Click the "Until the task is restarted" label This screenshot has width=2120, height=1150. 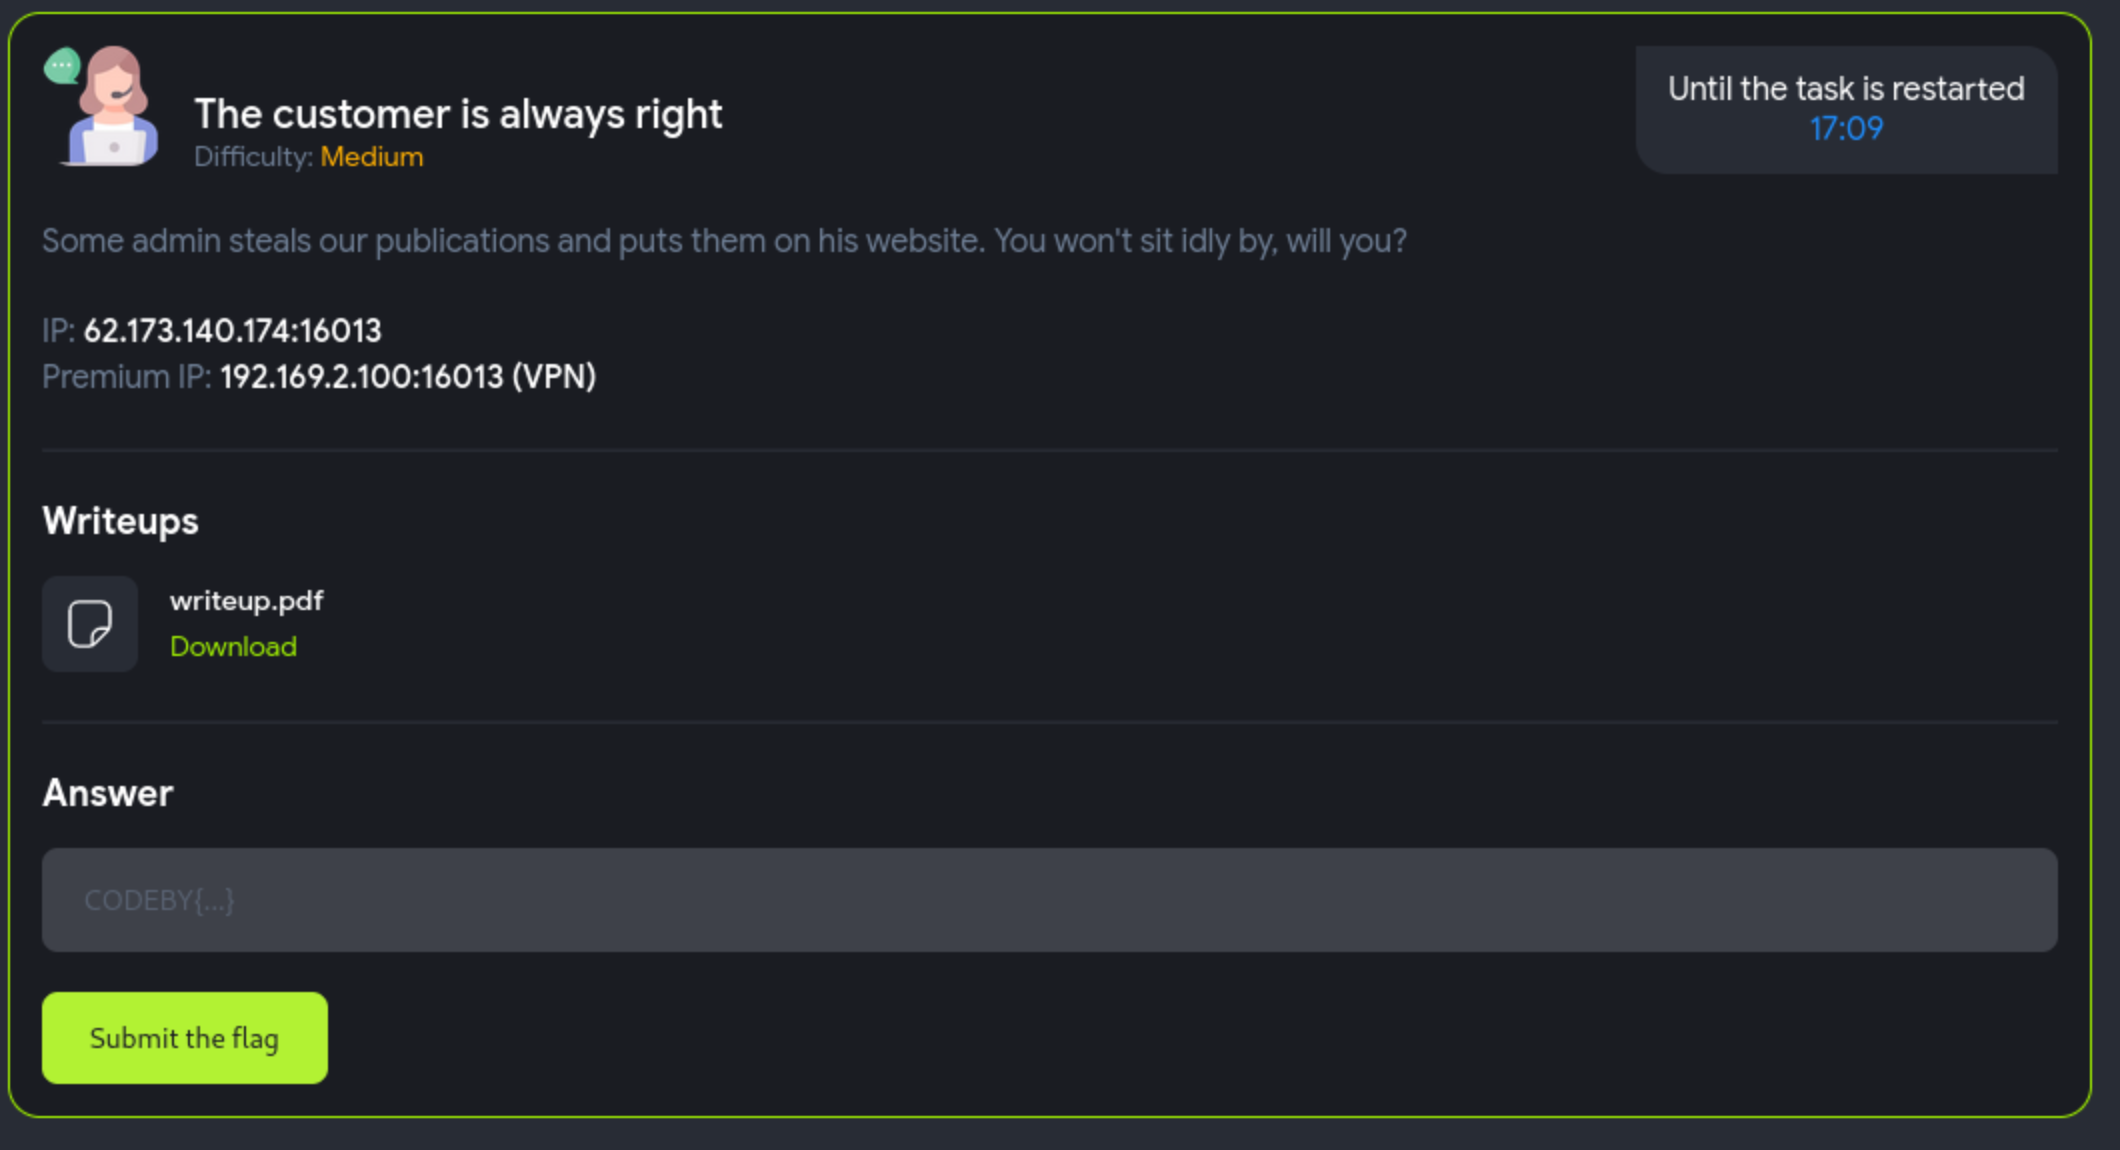click(1846, 89)
